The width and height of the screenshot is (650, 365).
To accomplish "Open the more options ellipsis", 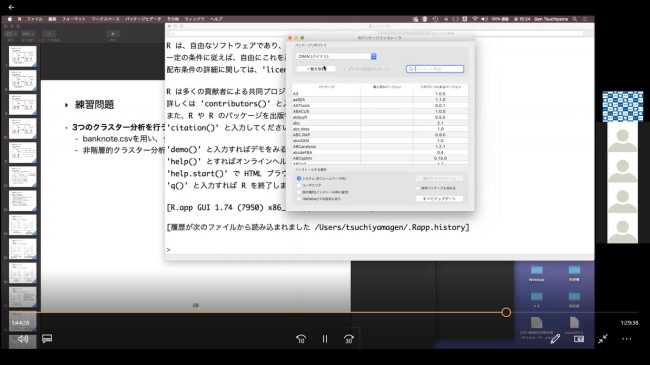I will tap(627, 339).
